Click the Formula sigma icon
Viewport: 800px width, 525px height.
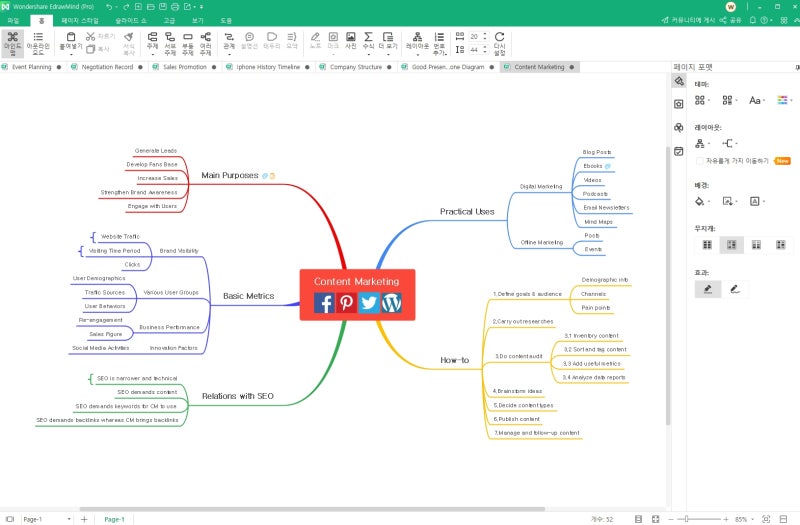tap(368, 37)
